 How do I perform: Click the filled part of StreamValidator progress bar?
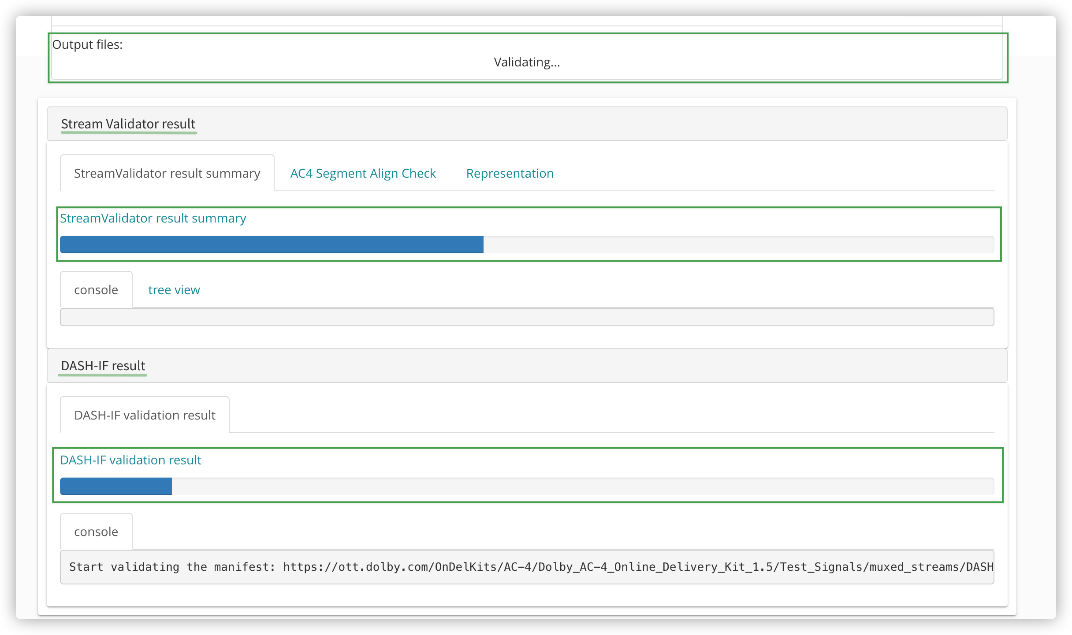271,245
